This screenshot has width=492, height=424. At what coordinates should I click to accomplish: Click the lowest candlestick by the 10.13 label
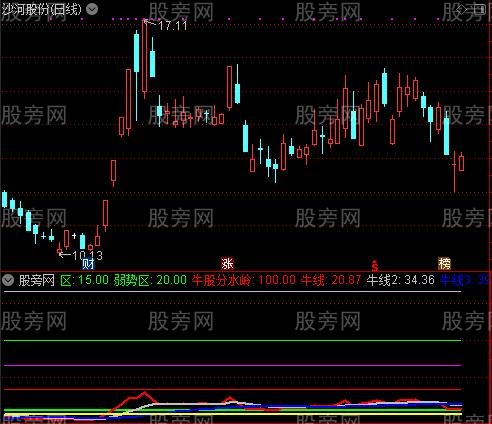(59, 248)
